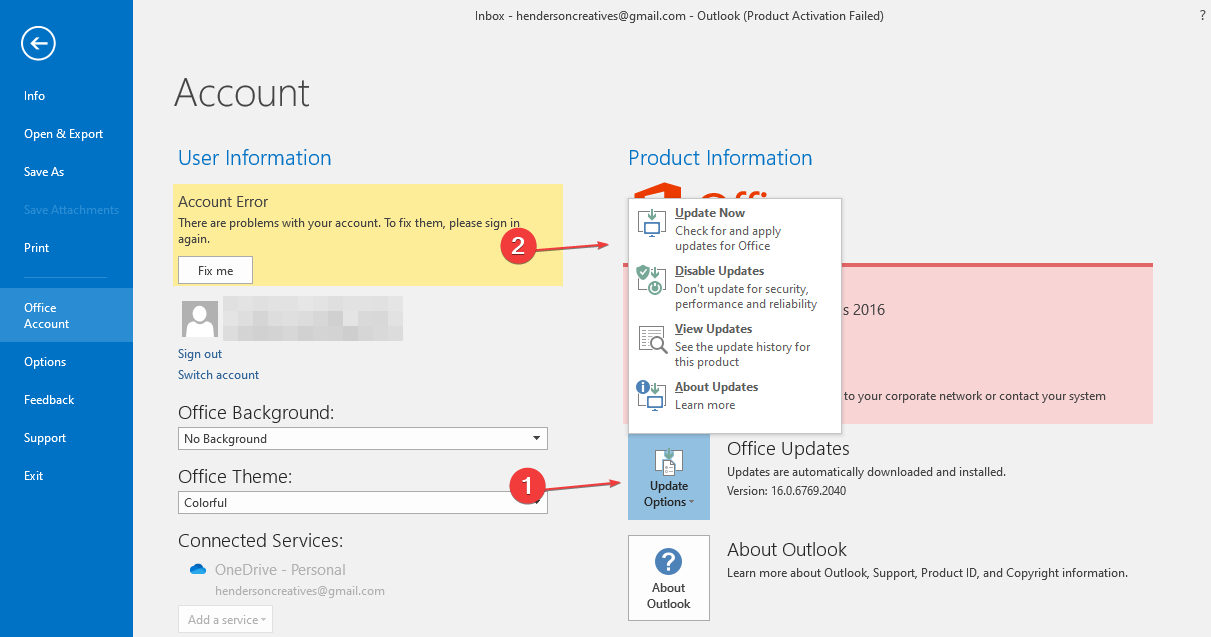
Task: Select About Updates menu entry
Action: coord(735,396)
